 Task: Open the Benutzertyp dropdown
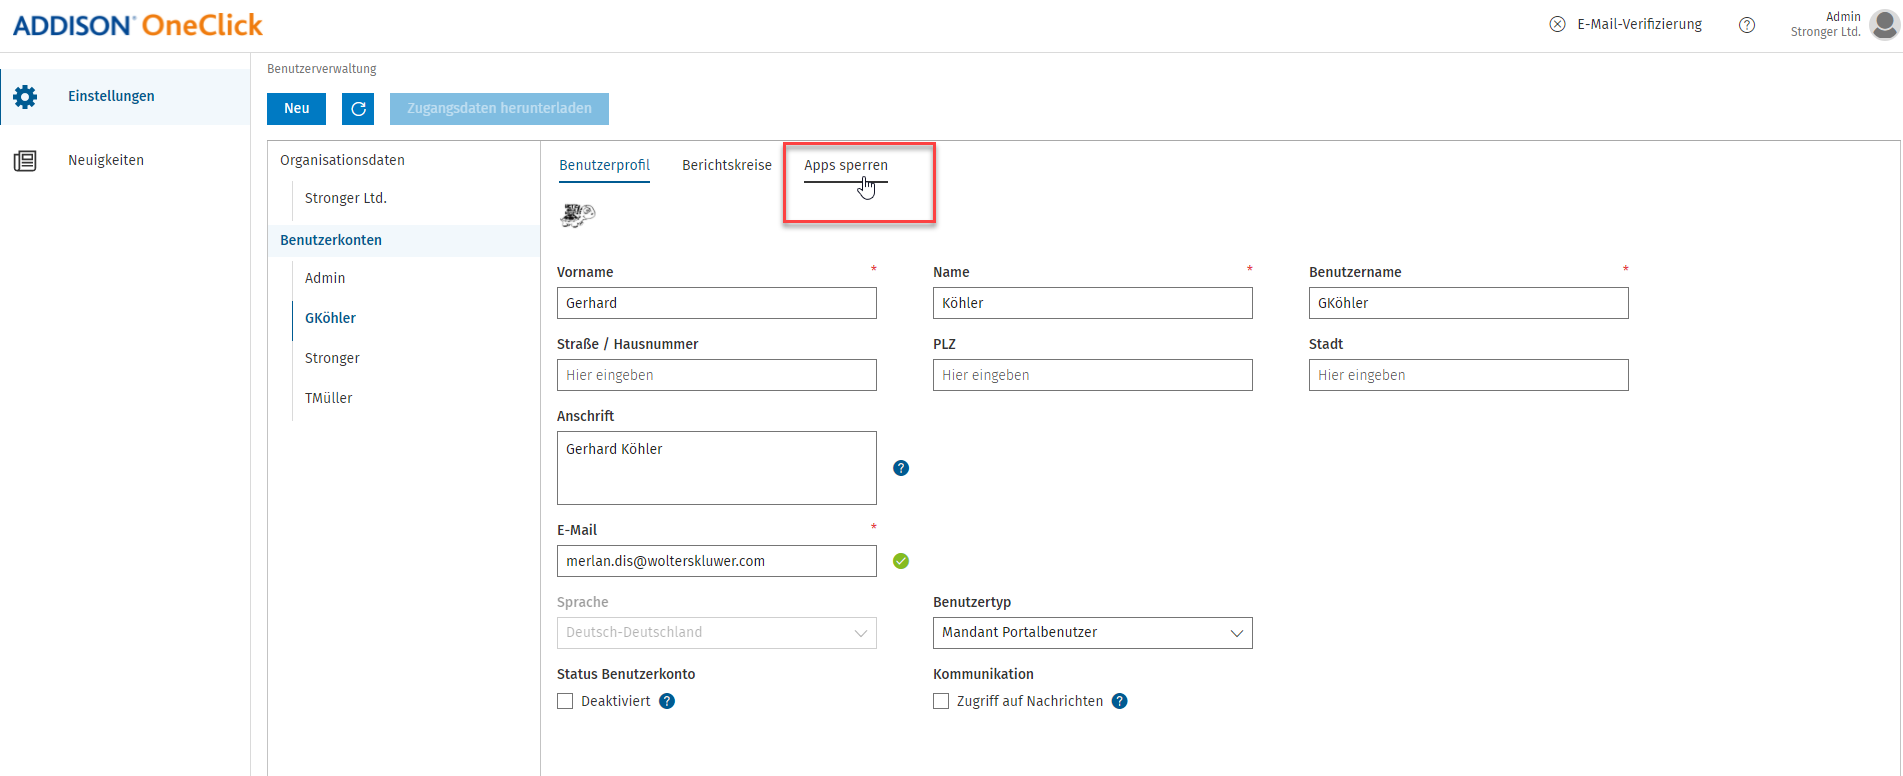tap(1093, 633)
